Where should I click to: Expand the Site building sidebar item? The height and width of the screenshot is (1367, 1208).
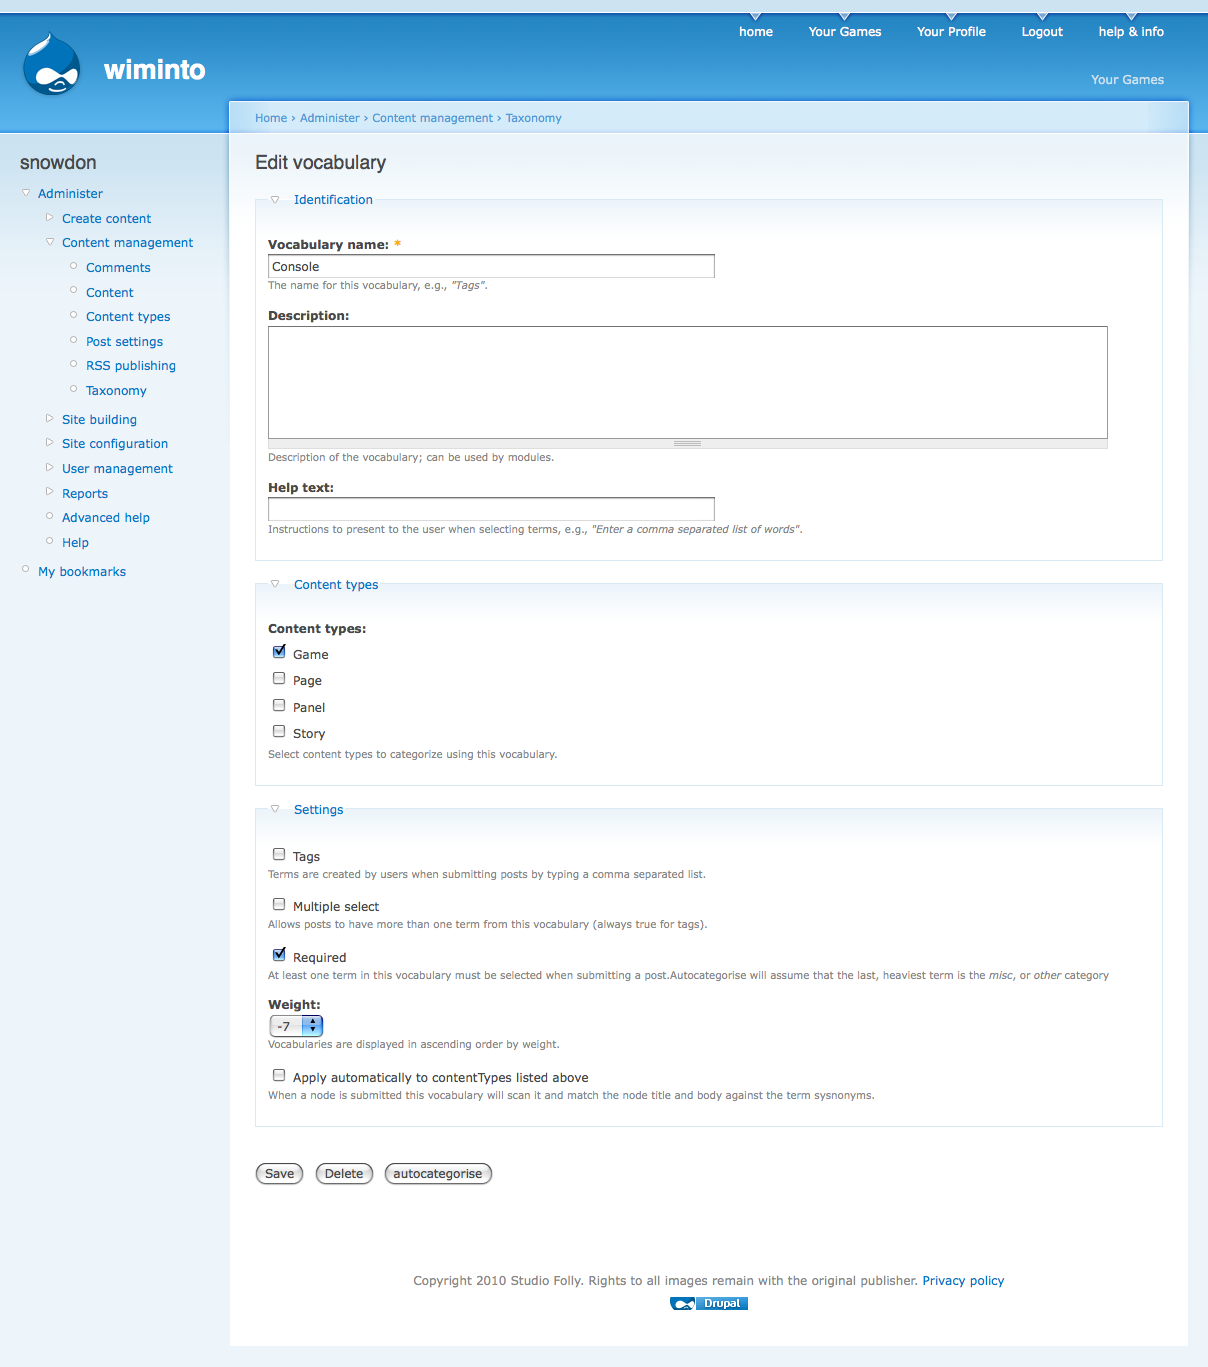[x=50, y=417]
